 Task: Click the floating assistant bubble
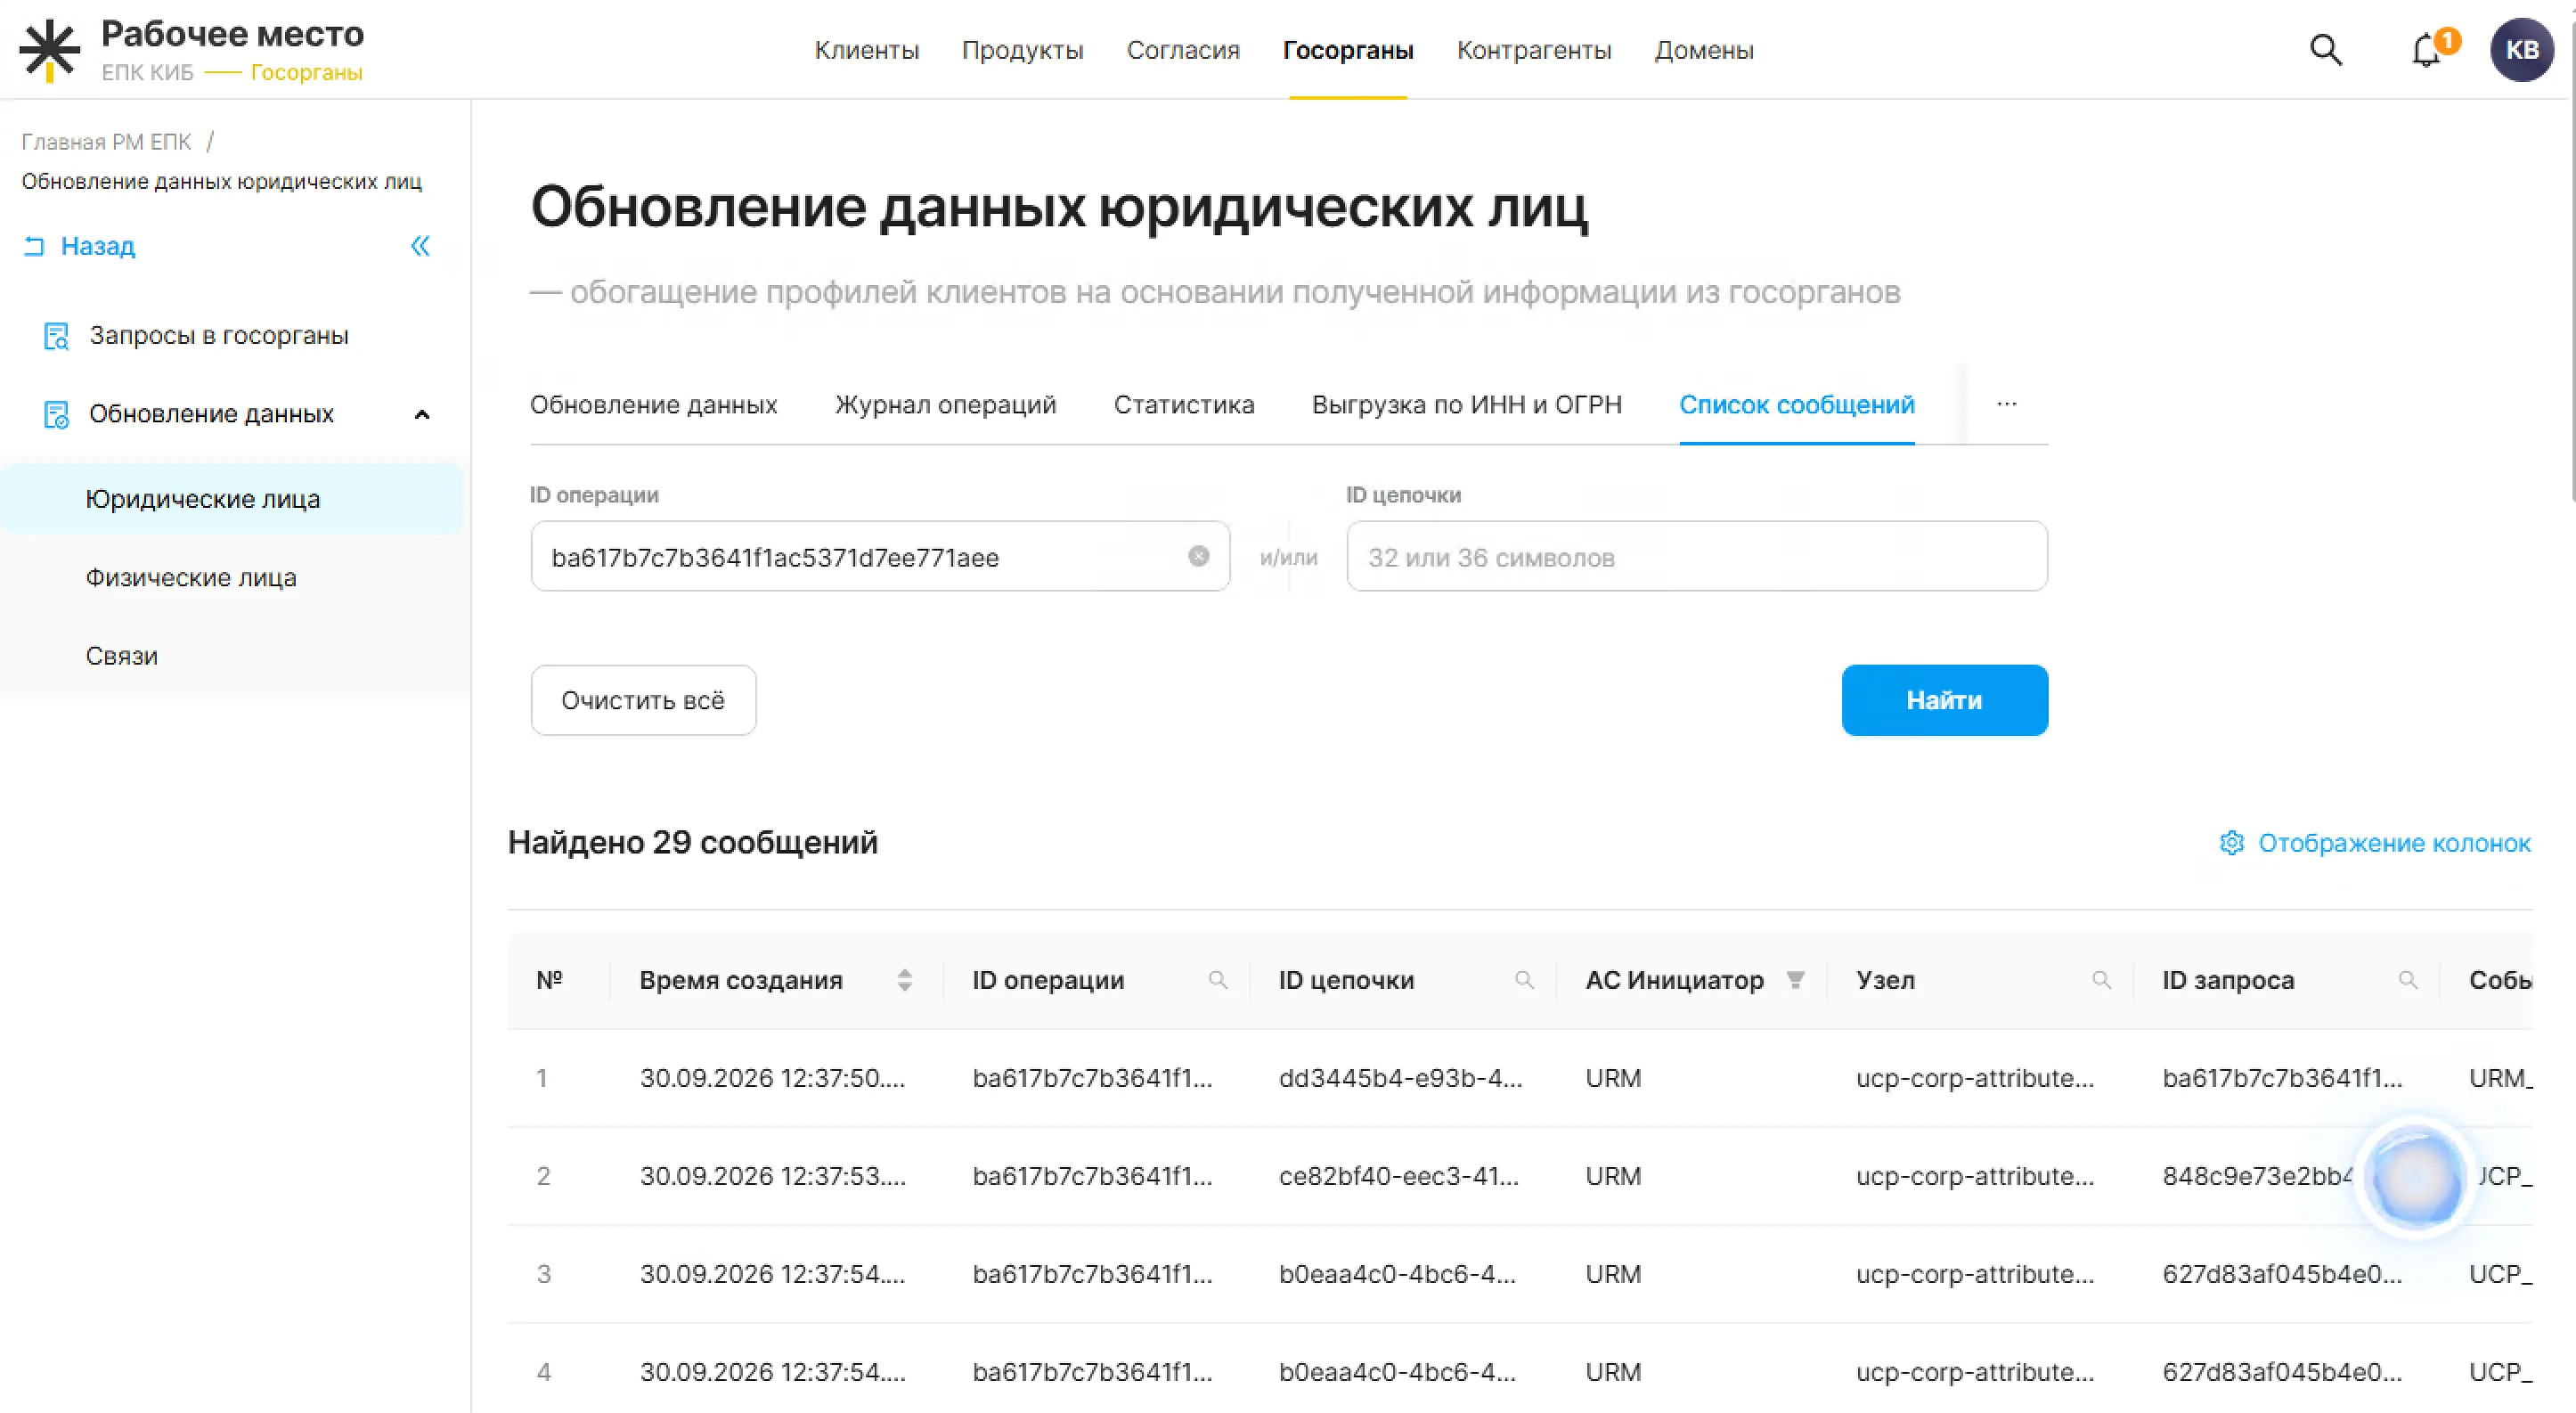tap(2416, 1177)
